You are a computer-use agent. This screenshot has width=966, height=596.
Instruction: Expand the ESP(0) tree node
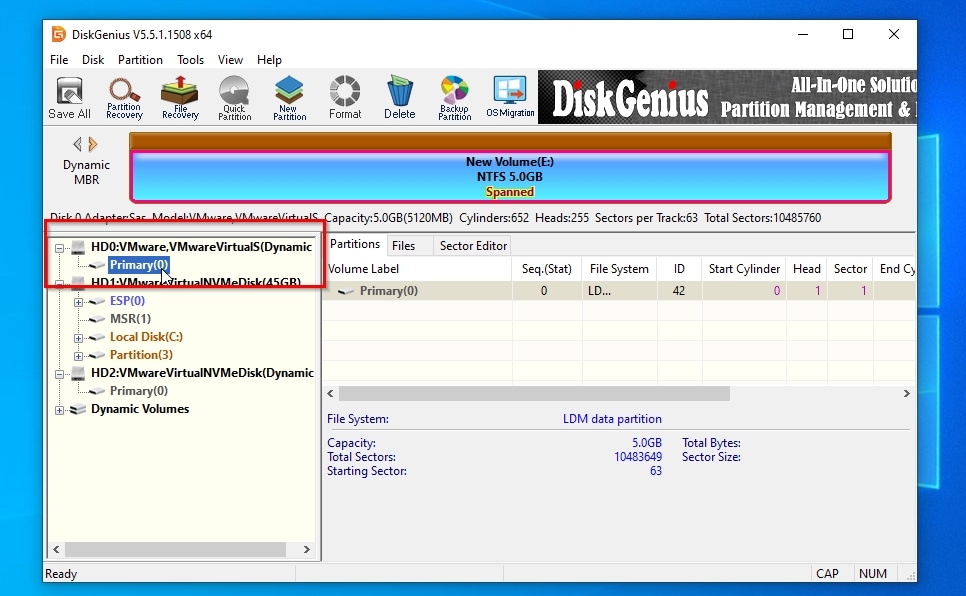79,301
